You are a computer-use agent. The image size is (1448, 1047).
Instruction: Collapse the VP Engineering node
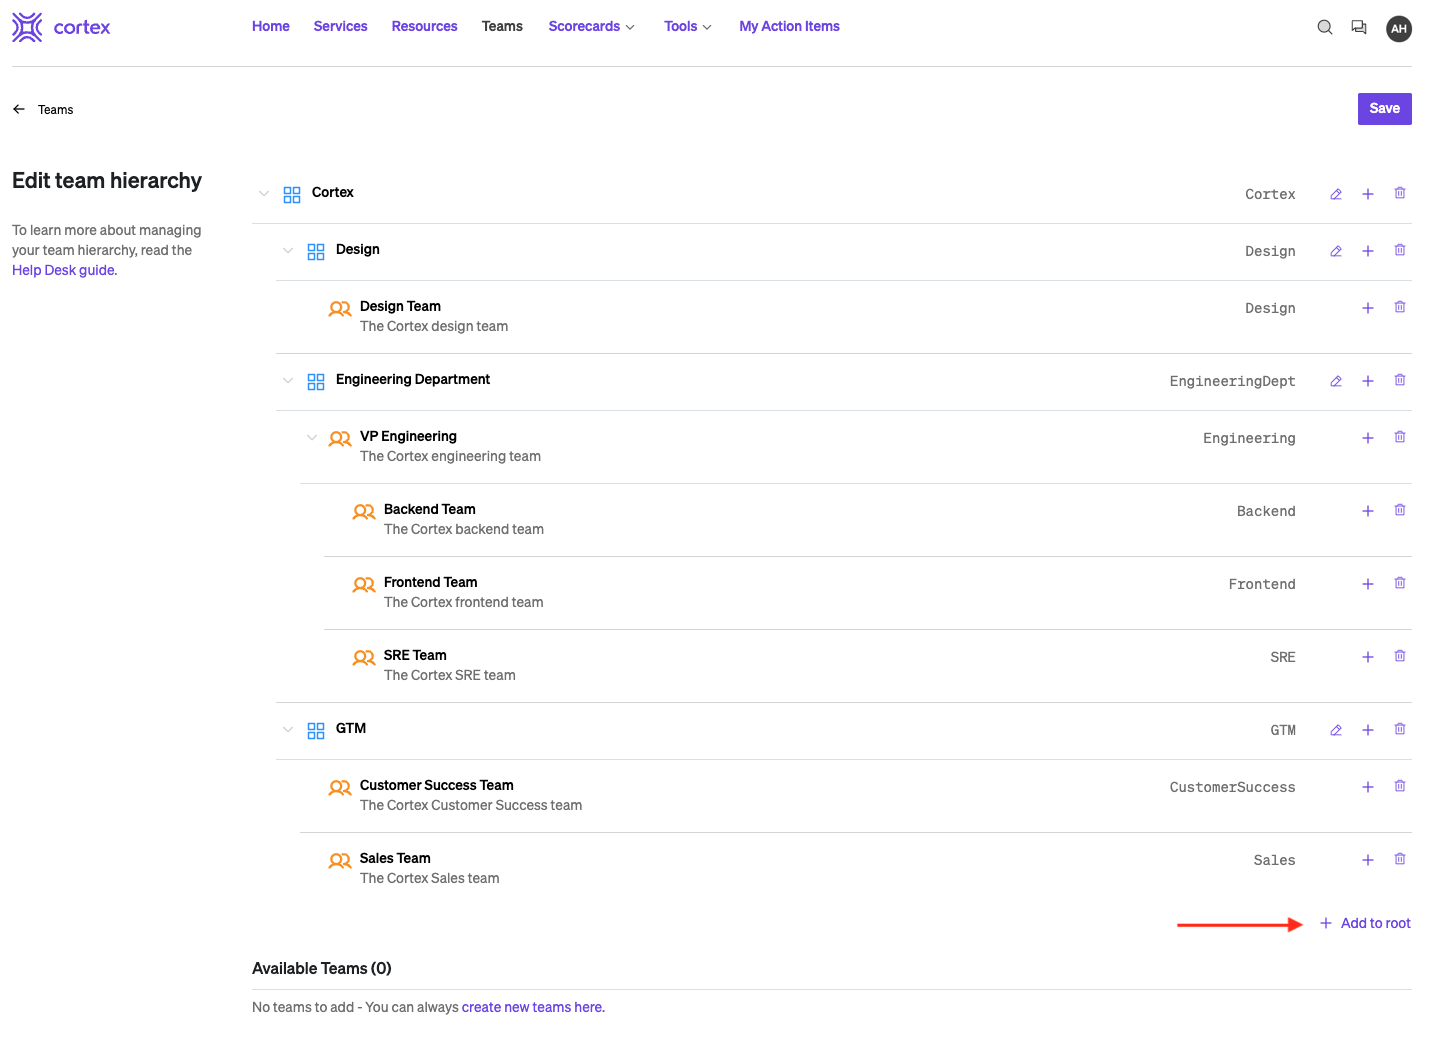click(x=312, y=438)
